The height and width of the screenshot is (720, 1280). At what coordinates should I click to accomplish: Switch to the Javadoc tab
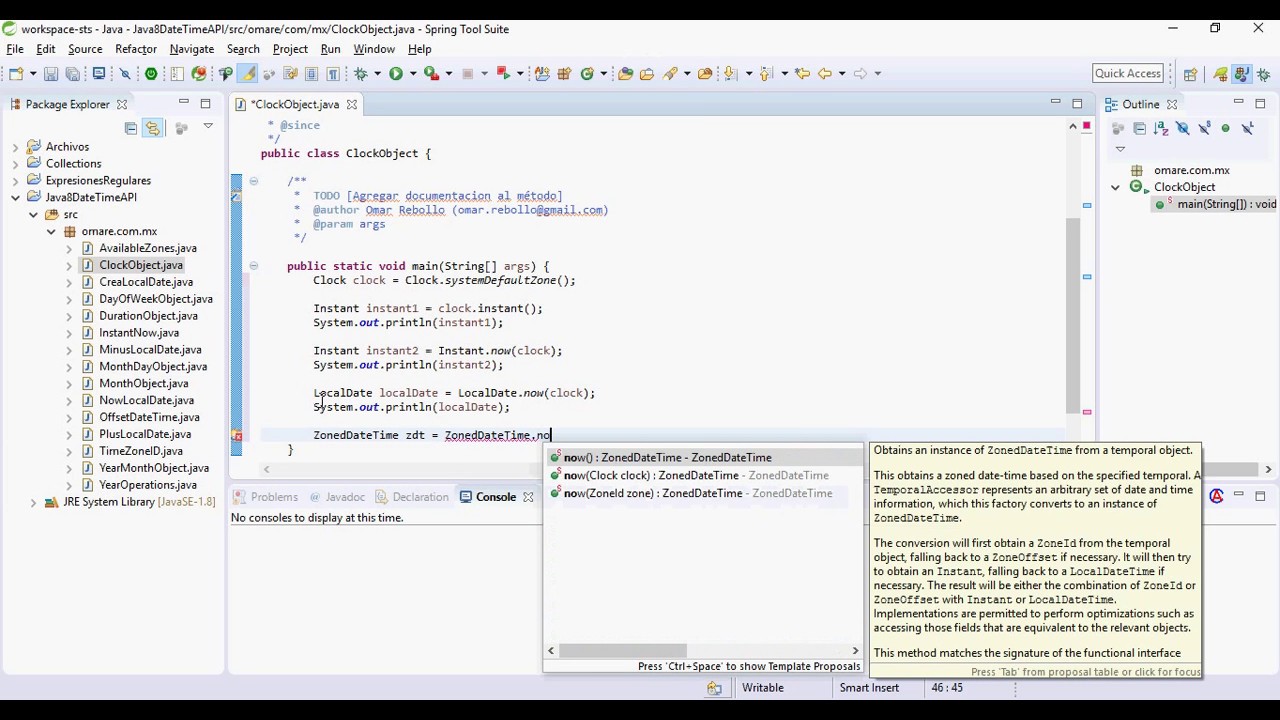point(335,497)
